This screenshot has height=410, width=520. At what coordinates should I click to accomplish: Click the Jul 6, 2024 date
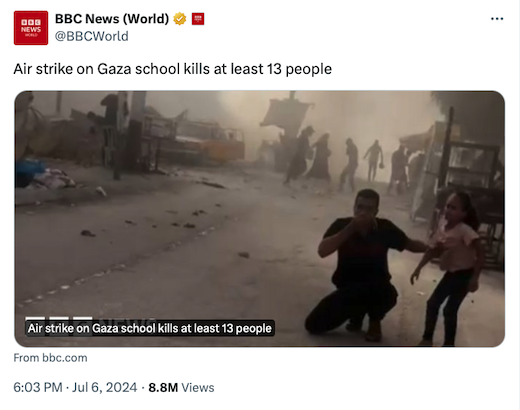104,387
